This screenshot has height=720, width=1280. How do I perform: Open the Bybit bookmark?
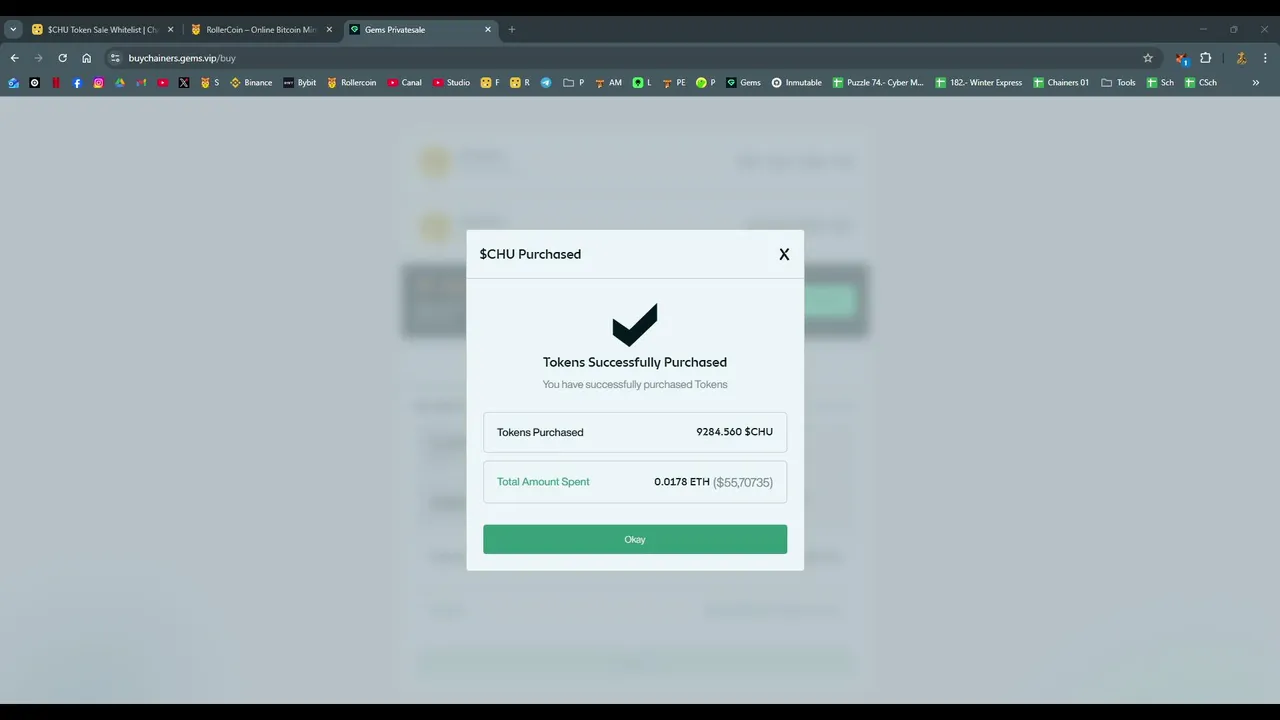pyautogui.click(x=300, y=83)
